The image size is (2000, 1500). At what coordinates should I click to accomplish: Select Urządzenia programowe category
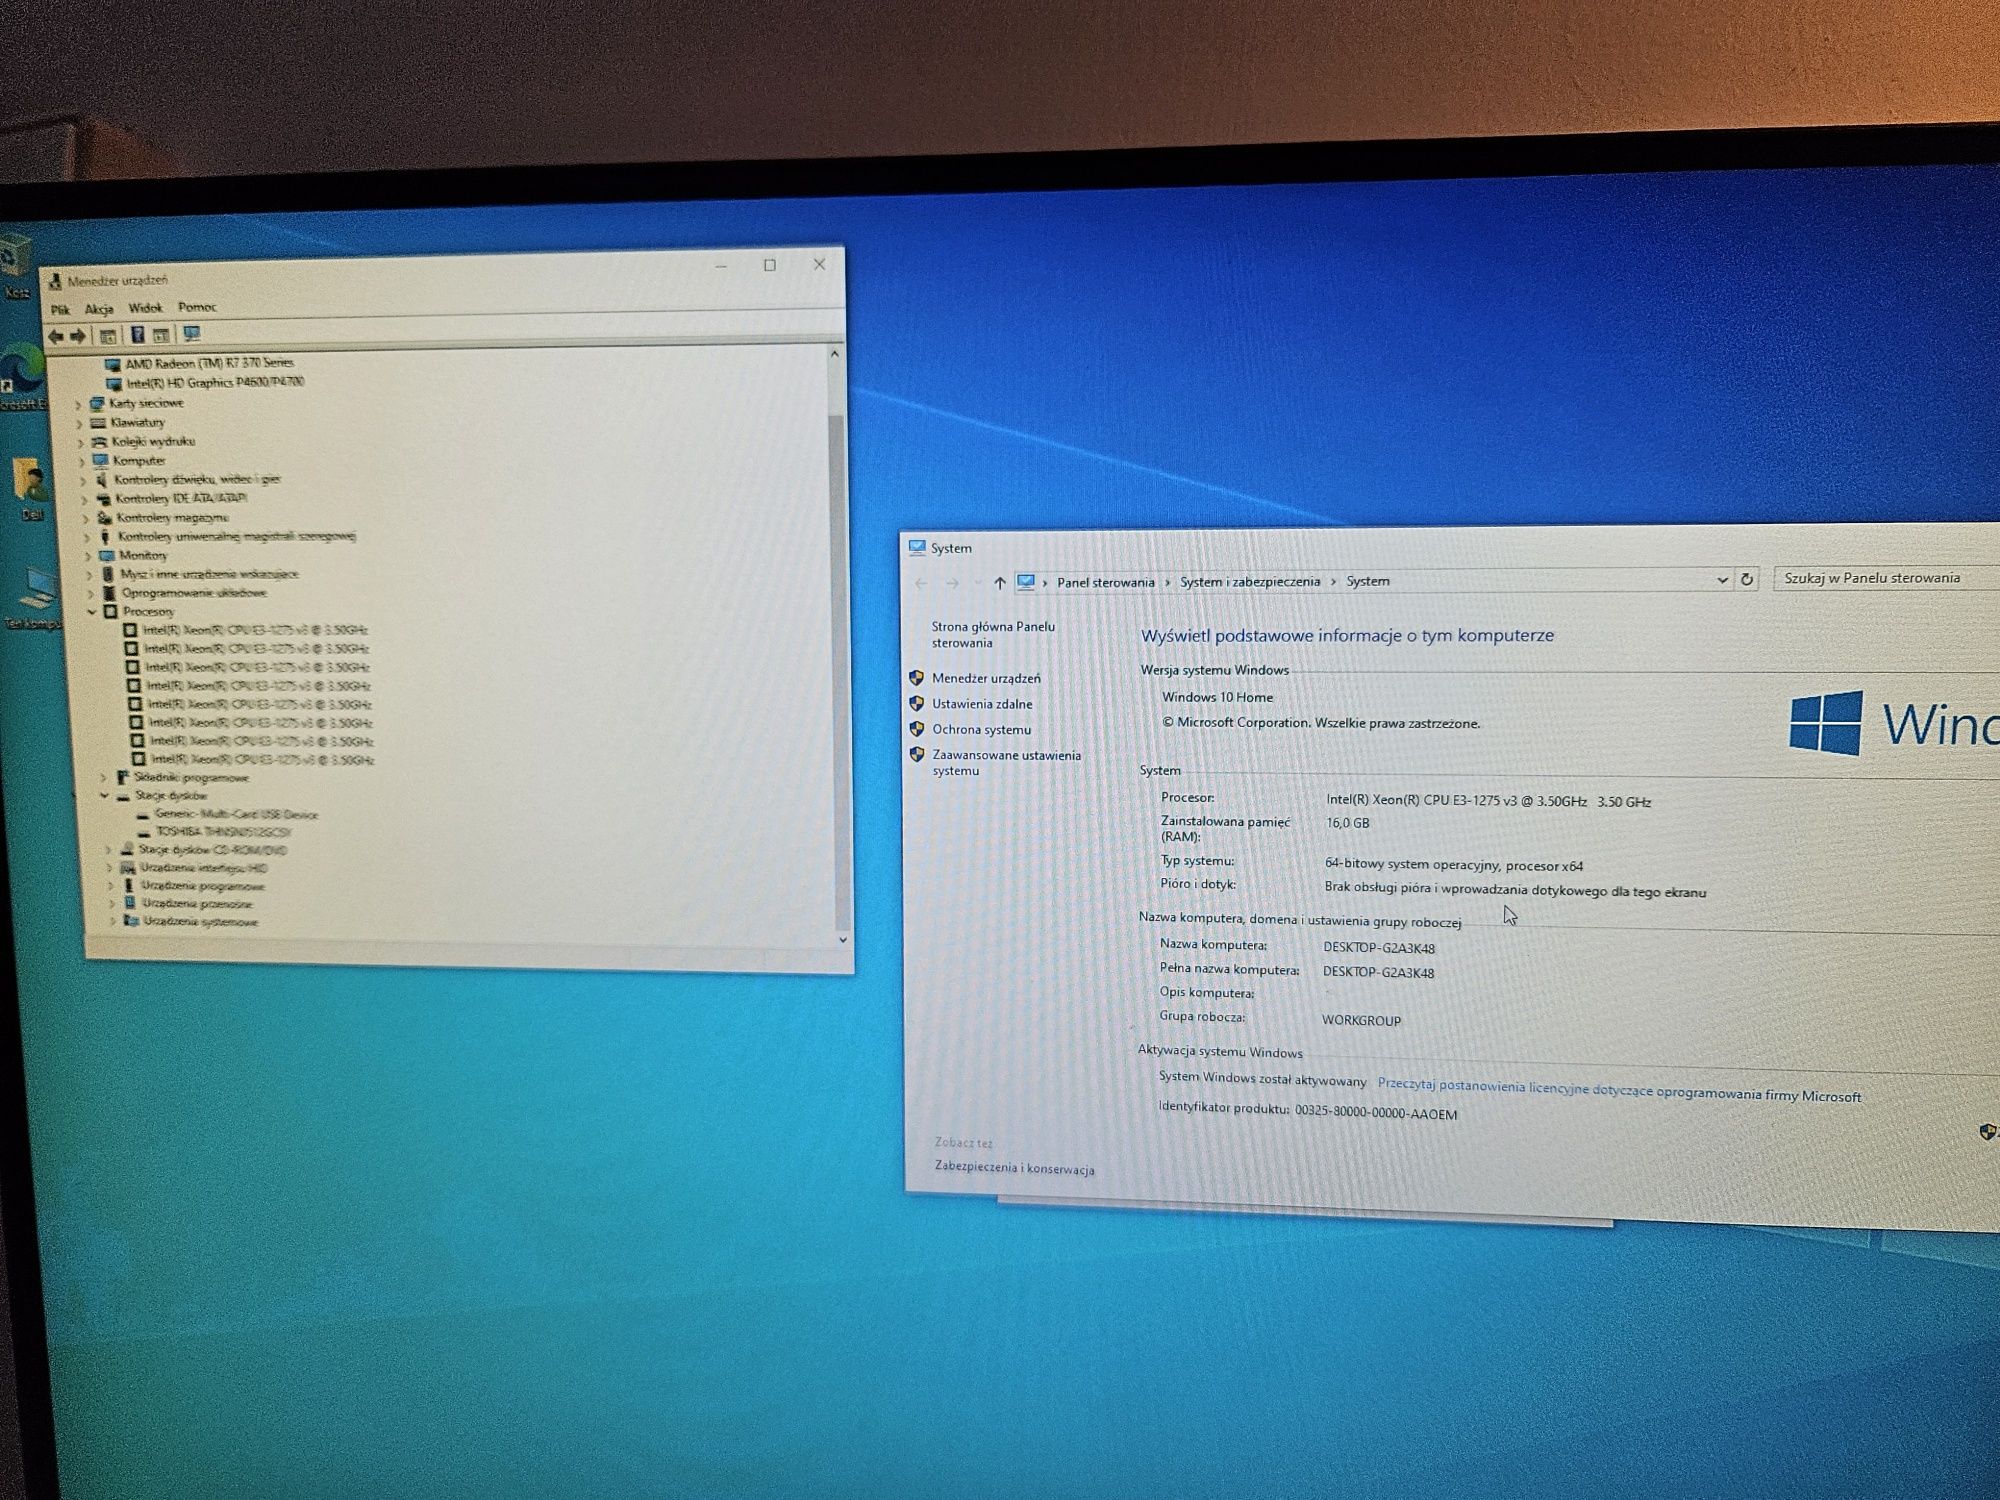click(203, 886)
